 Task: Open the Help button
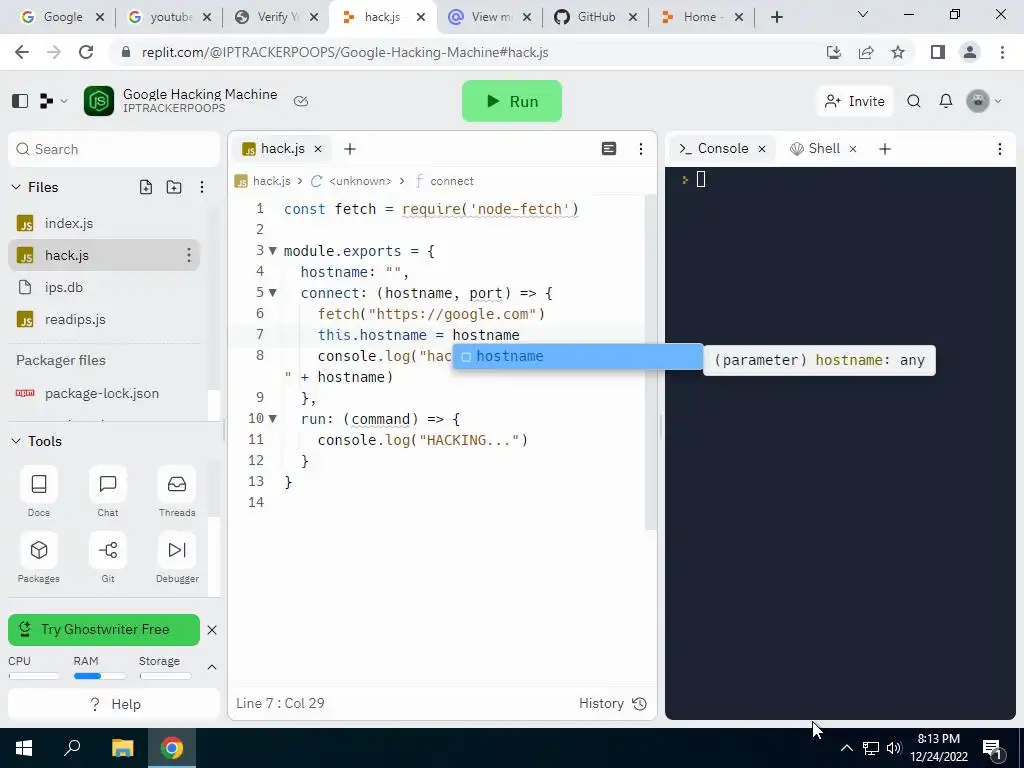[x=114, y=704]
